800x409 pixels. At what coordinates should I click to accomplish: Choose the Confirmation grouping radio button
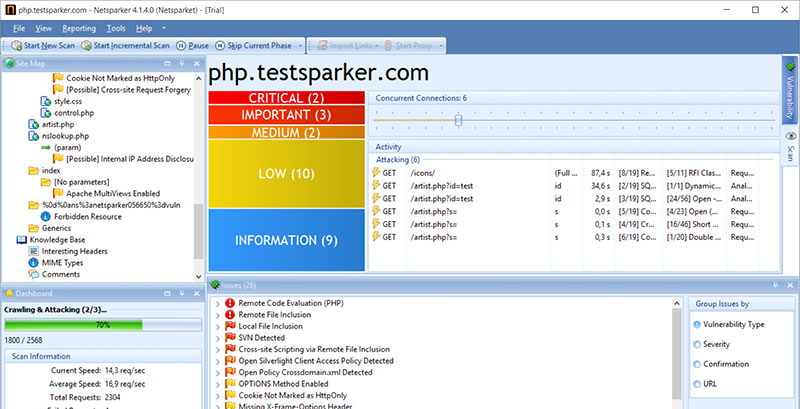click(697, 363)
